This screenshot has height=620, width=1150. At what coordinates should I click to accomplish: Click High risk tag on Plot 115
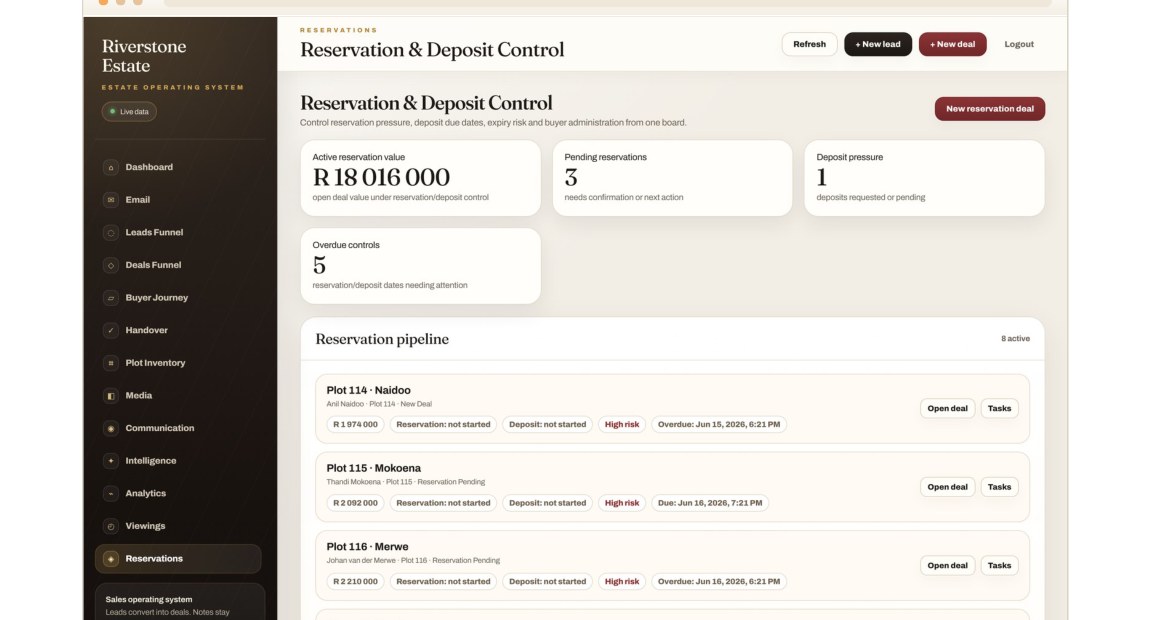tap(621, 503)
